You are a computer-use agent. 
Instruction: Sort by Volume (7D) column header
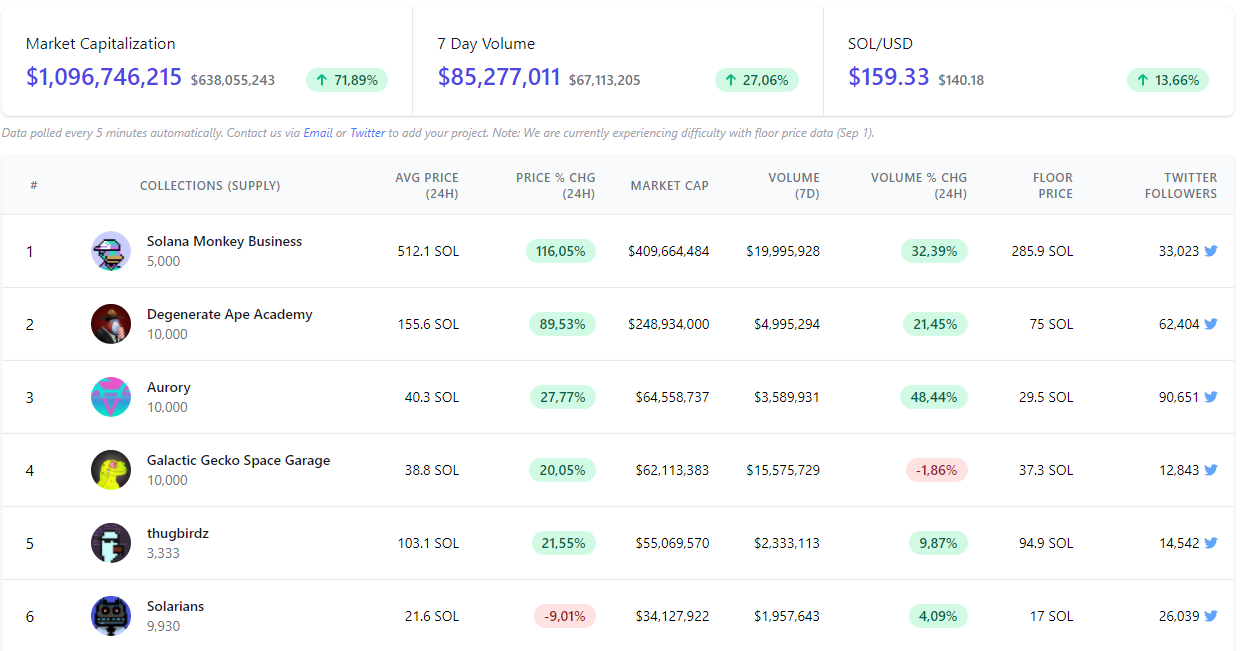point(794,185)
